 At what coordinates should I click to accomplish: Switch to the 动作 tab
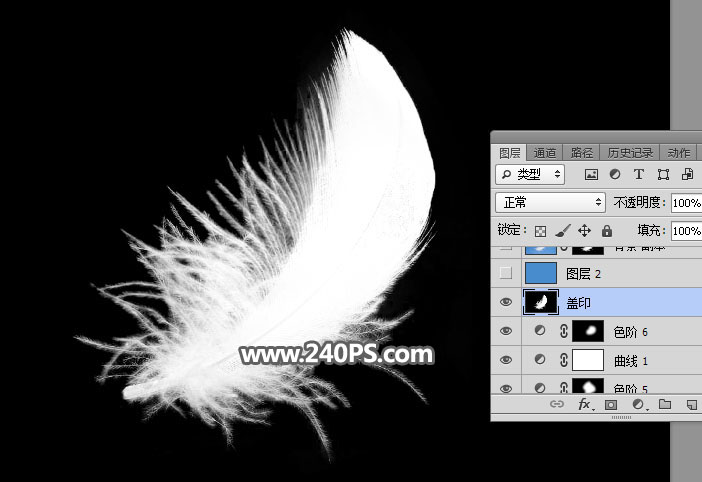(678, 153)
